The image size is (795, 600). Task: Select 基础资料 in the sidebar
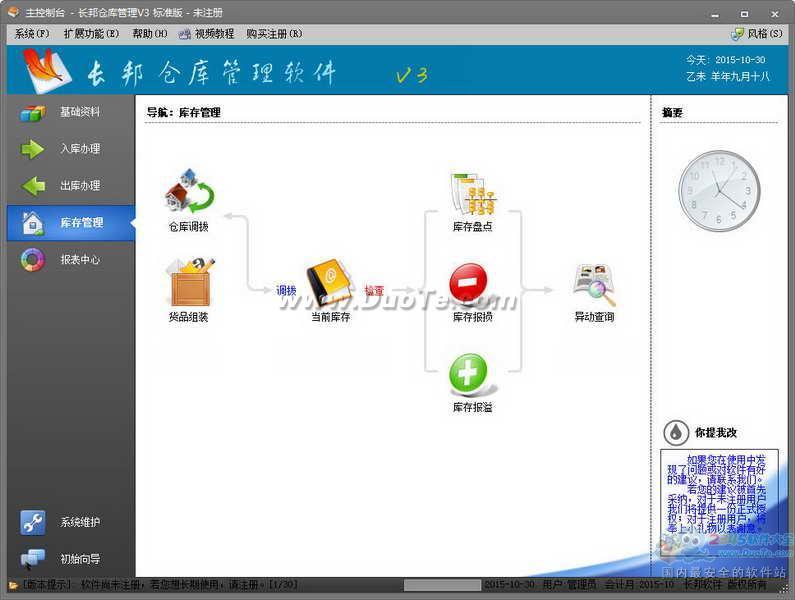click(80, 112)
